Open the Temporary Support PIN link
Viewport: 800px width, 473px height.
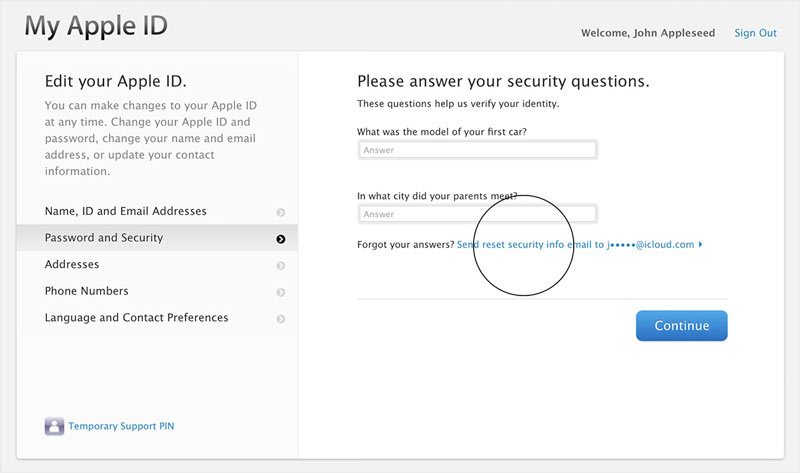tap(121, 427)
